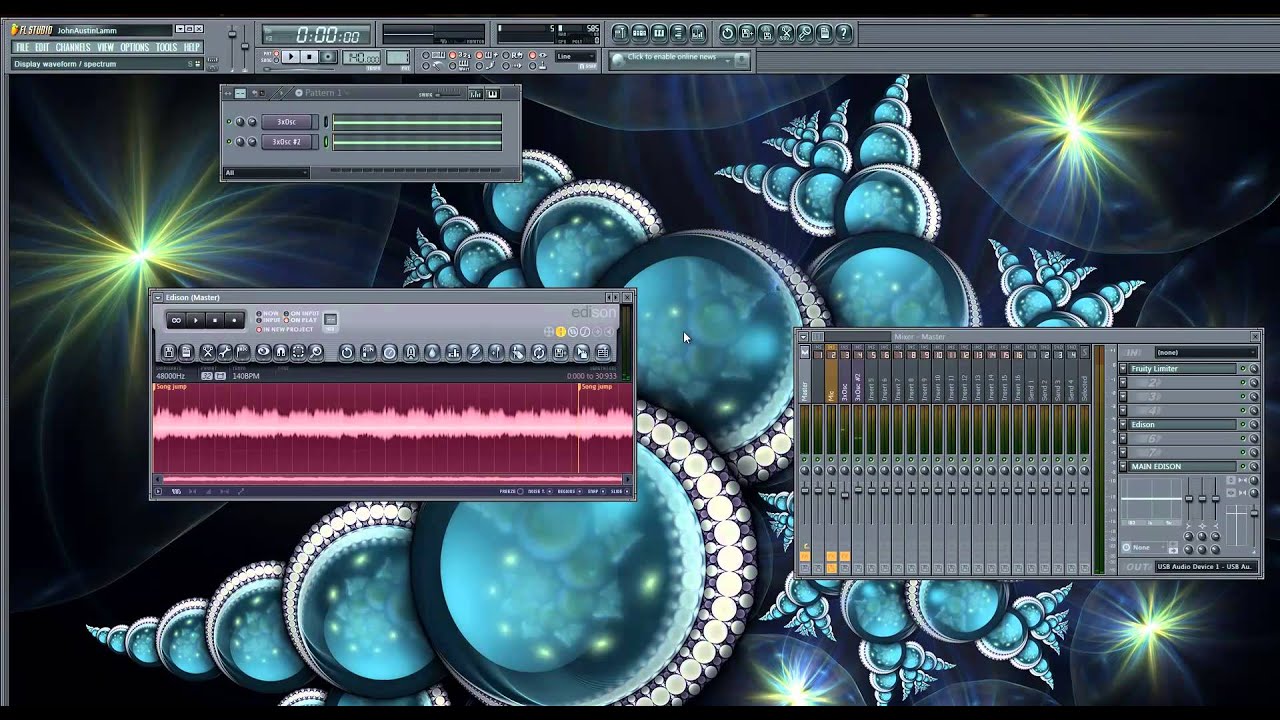Disable the Fruity Limiter effect green LED

click(x=1243, y=369)
